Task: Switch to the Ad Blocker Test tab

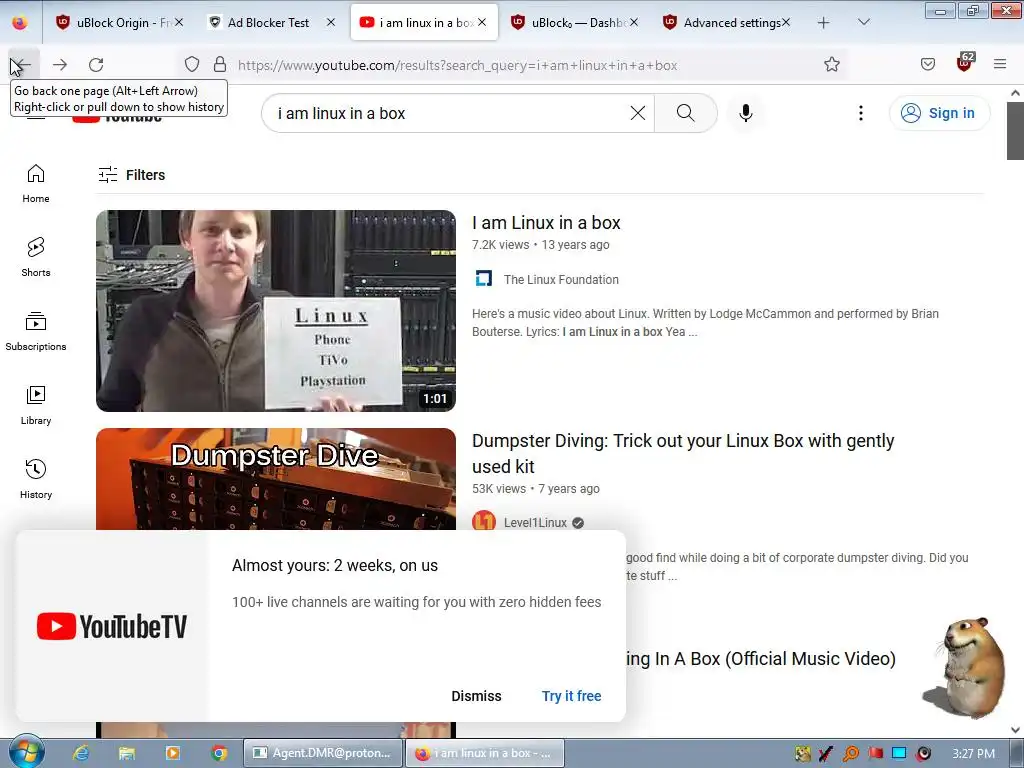Action: pos(268,22)
